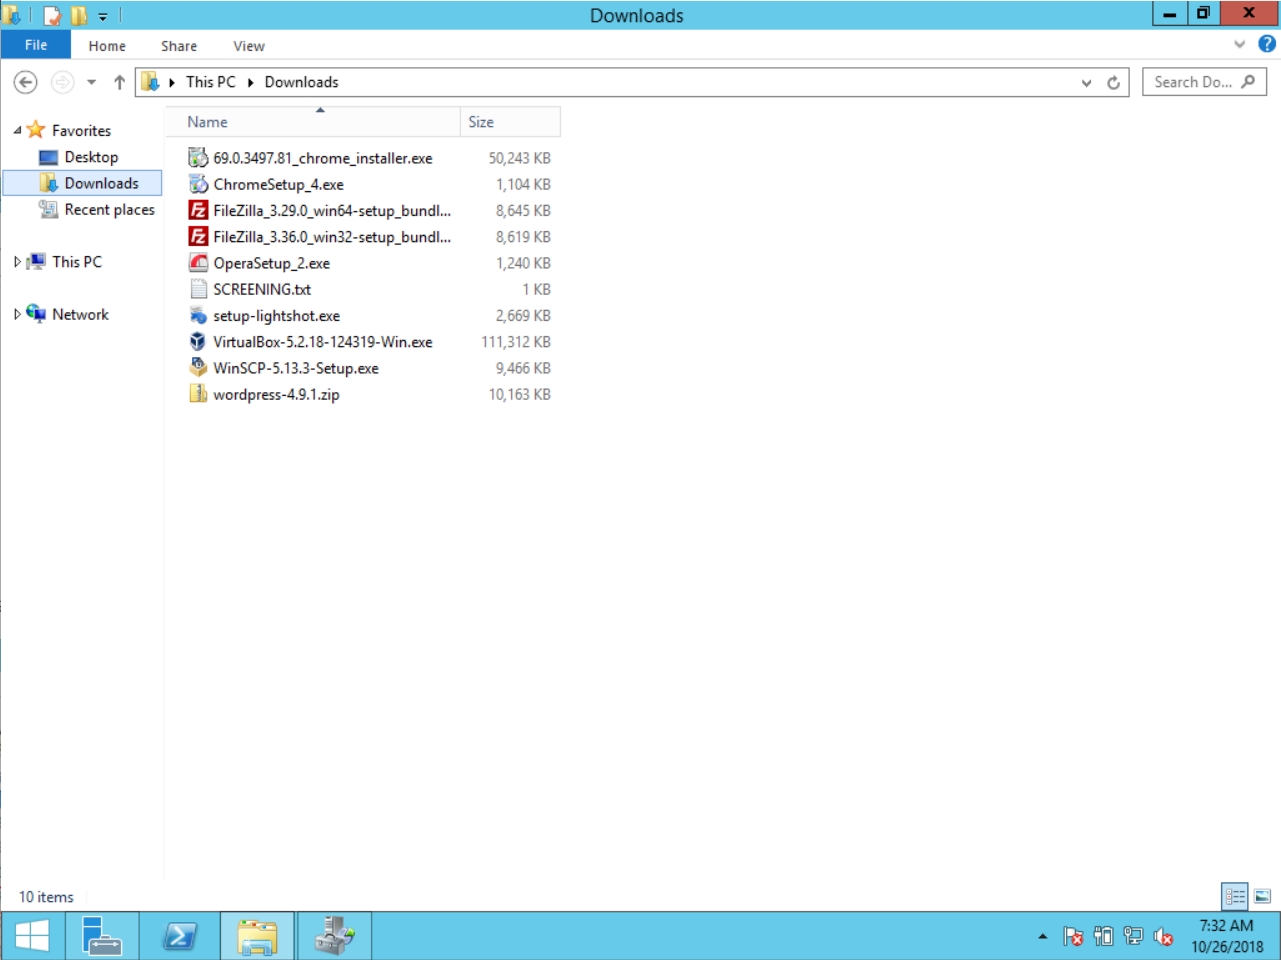Select FileZilla 3.29.0 win64 setup file icon
The width and height of the screenshot is (1281, 960).
pos(198,210)
